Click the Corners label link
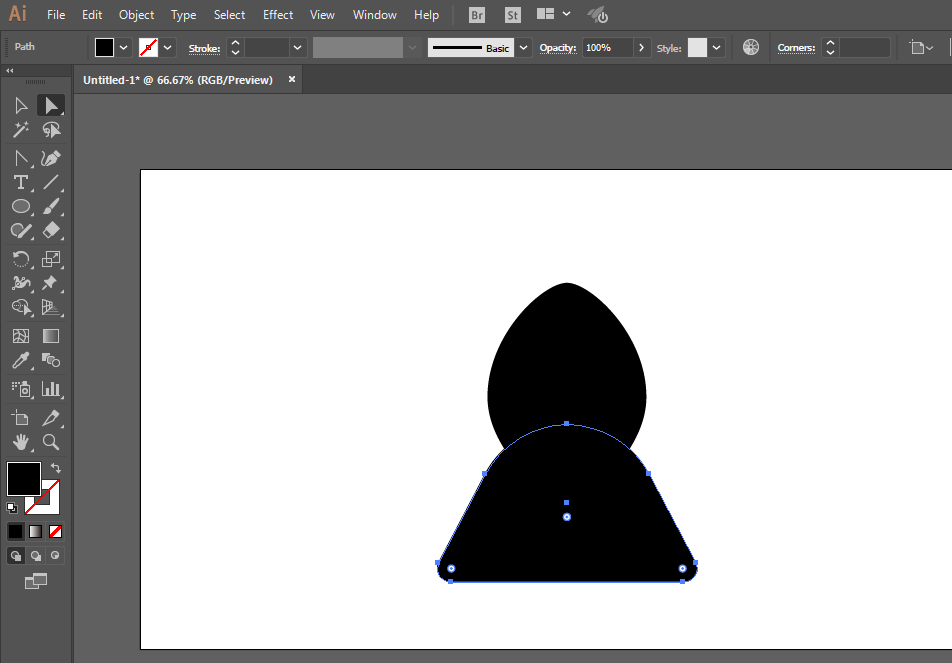The image size is (952, 663). point(796,48)
